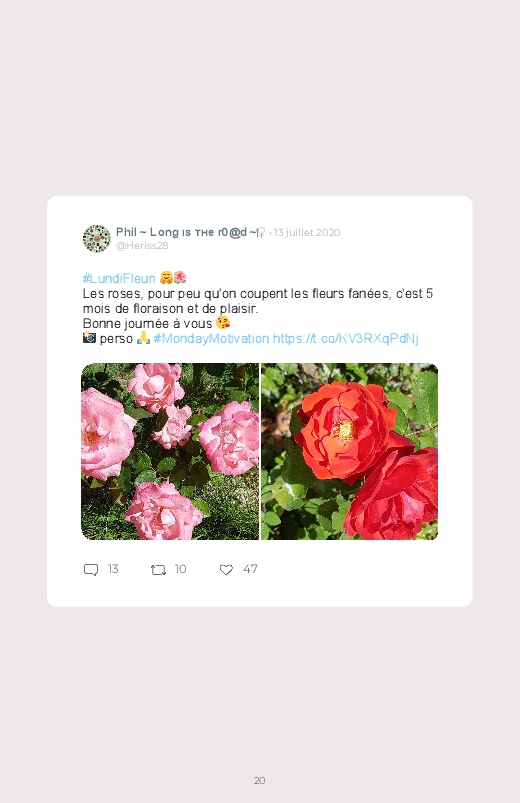The image size is (520, 803).
Task: View the pink roses photo
Action: (x=170, y=451)
